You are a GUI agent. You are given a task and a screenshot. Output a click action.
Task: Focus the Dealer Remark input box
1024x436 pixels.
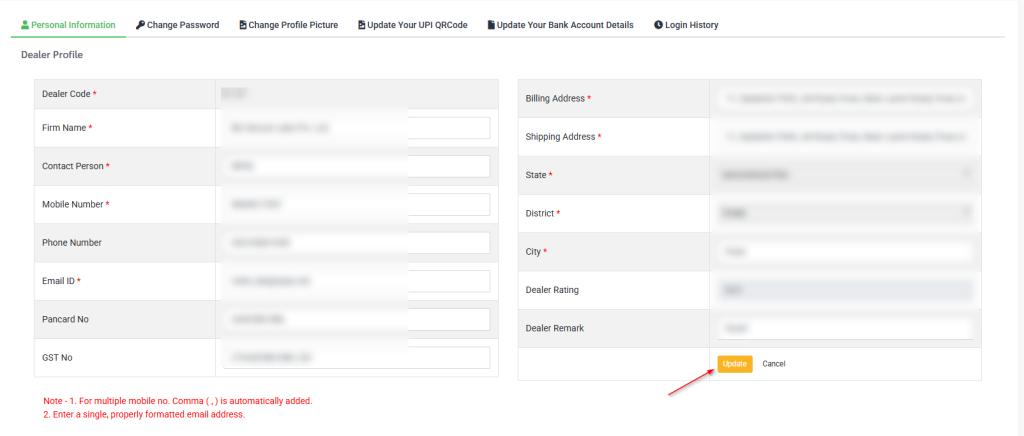pyautogui.click(x=845, y=328)
